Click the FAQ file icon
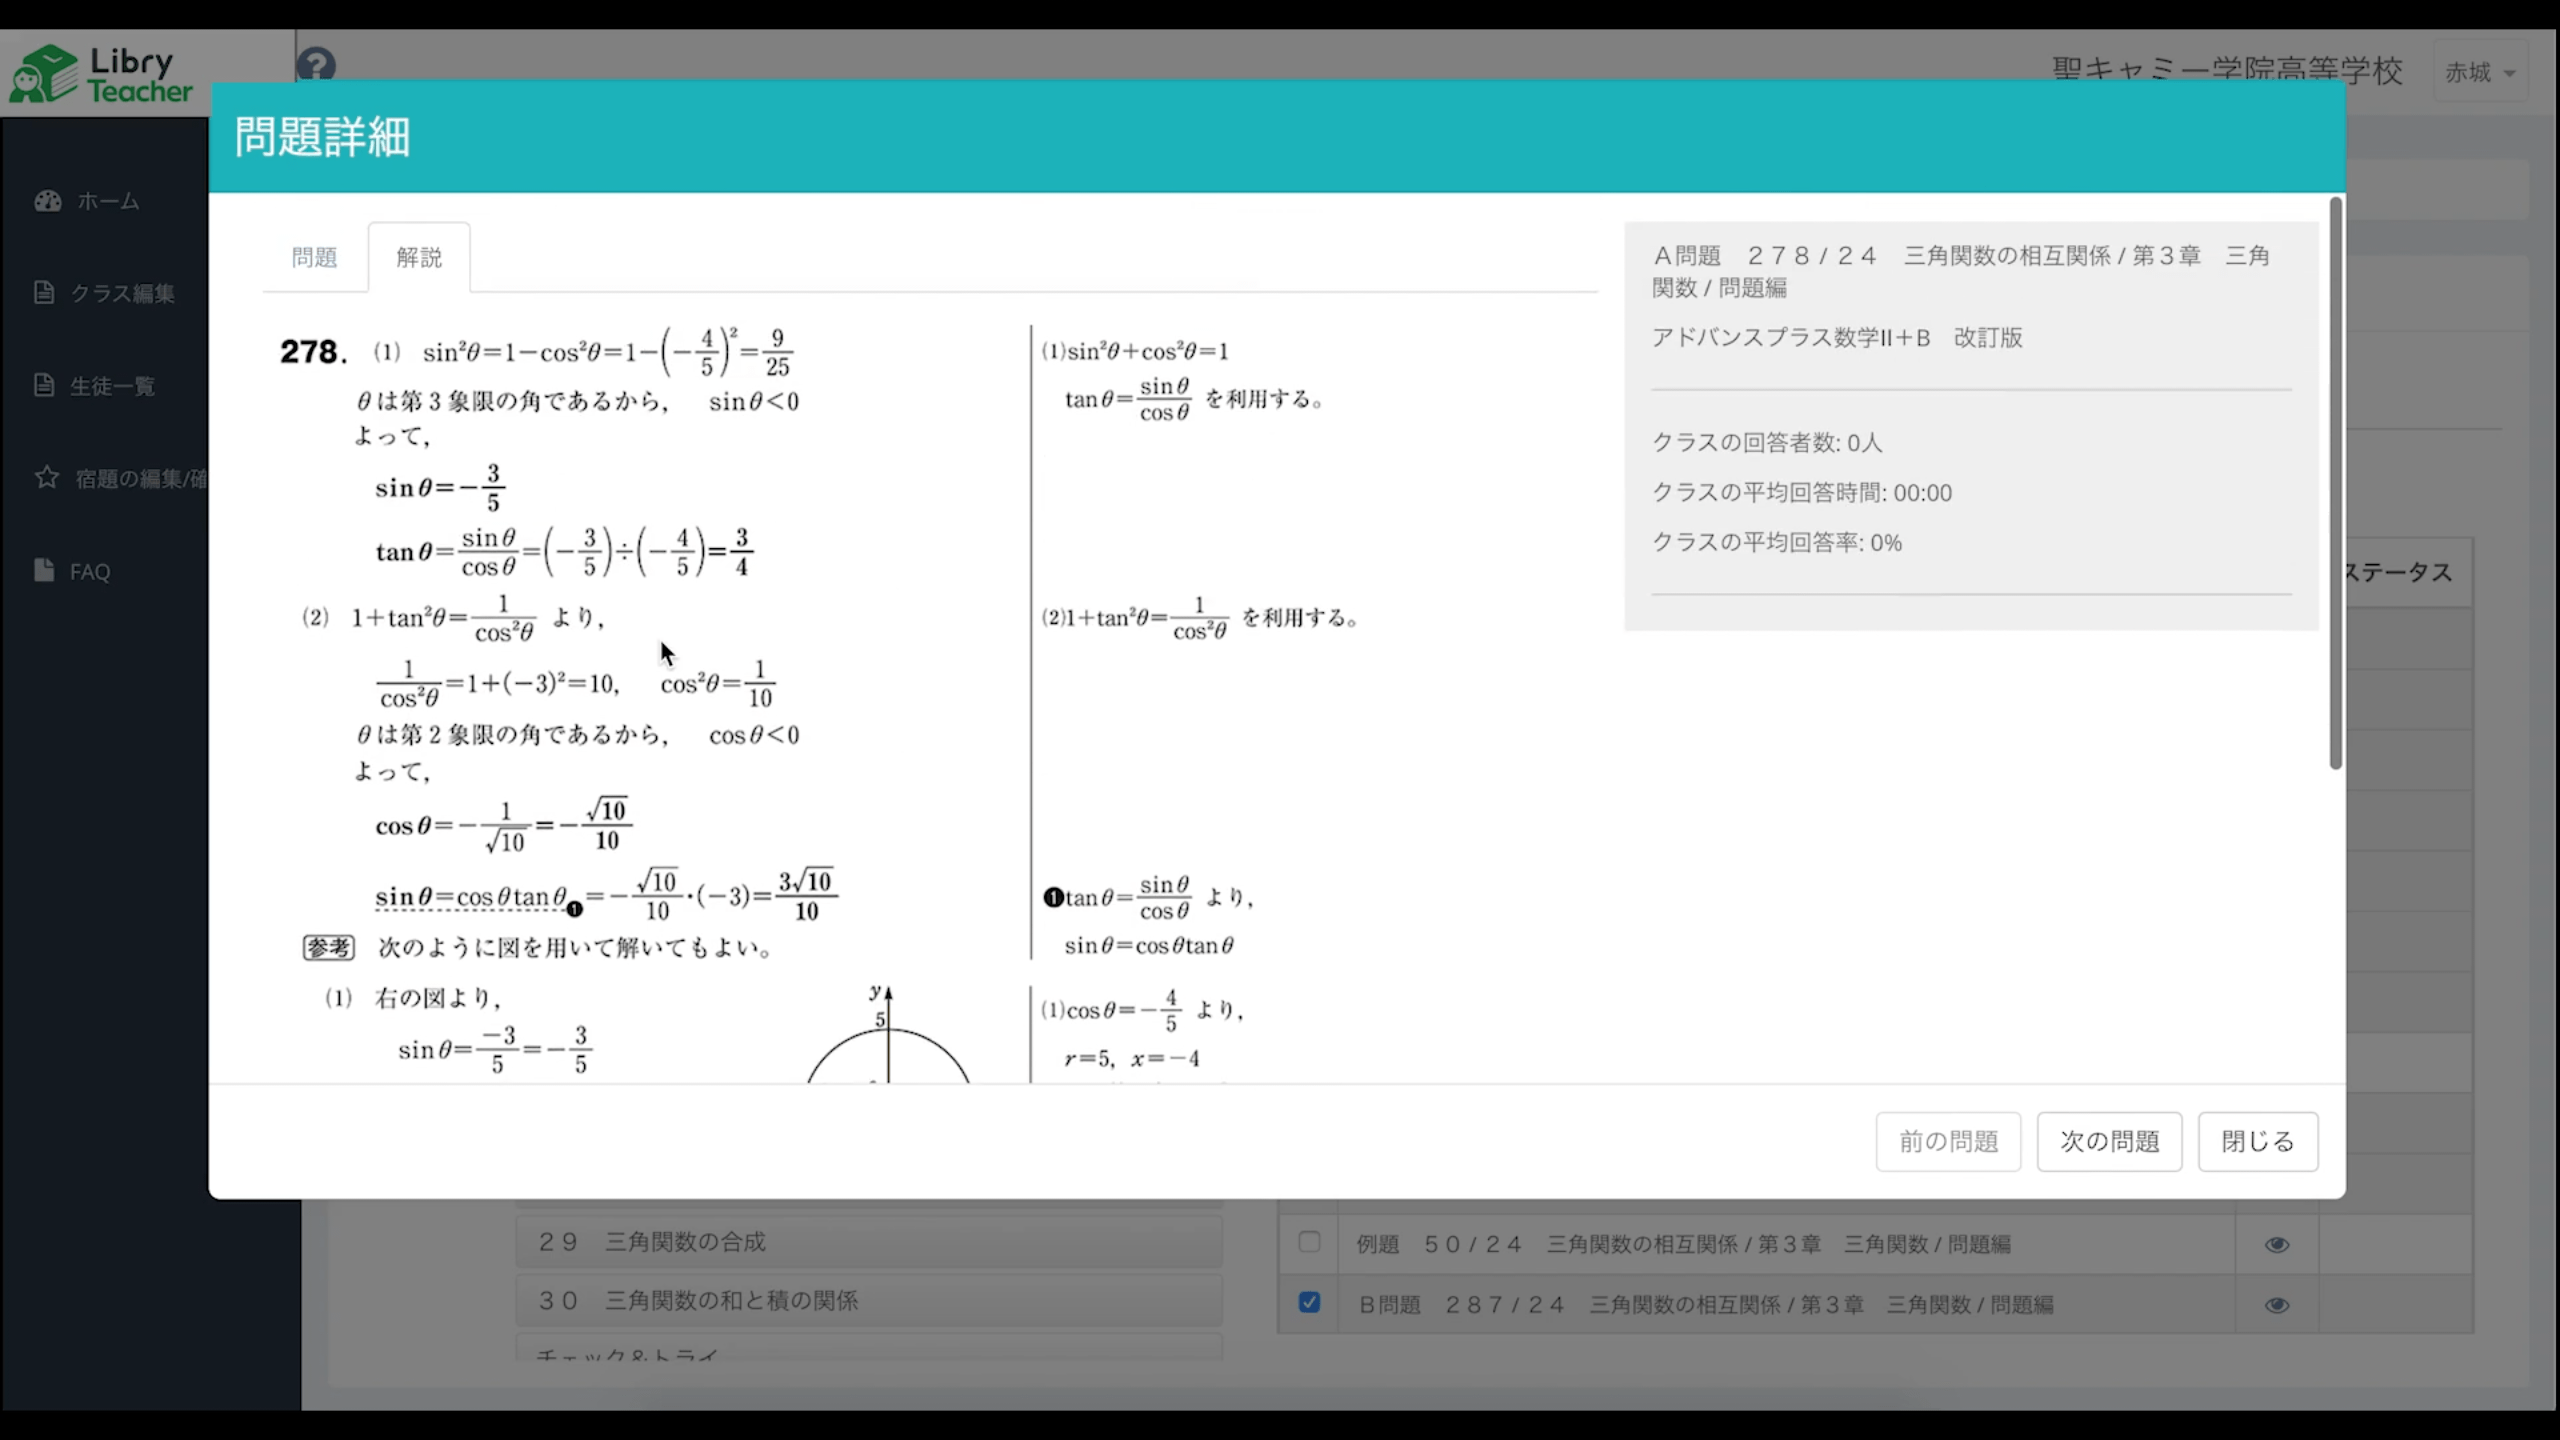This screenshot has width=2560, height=1440. click(44, 570)
